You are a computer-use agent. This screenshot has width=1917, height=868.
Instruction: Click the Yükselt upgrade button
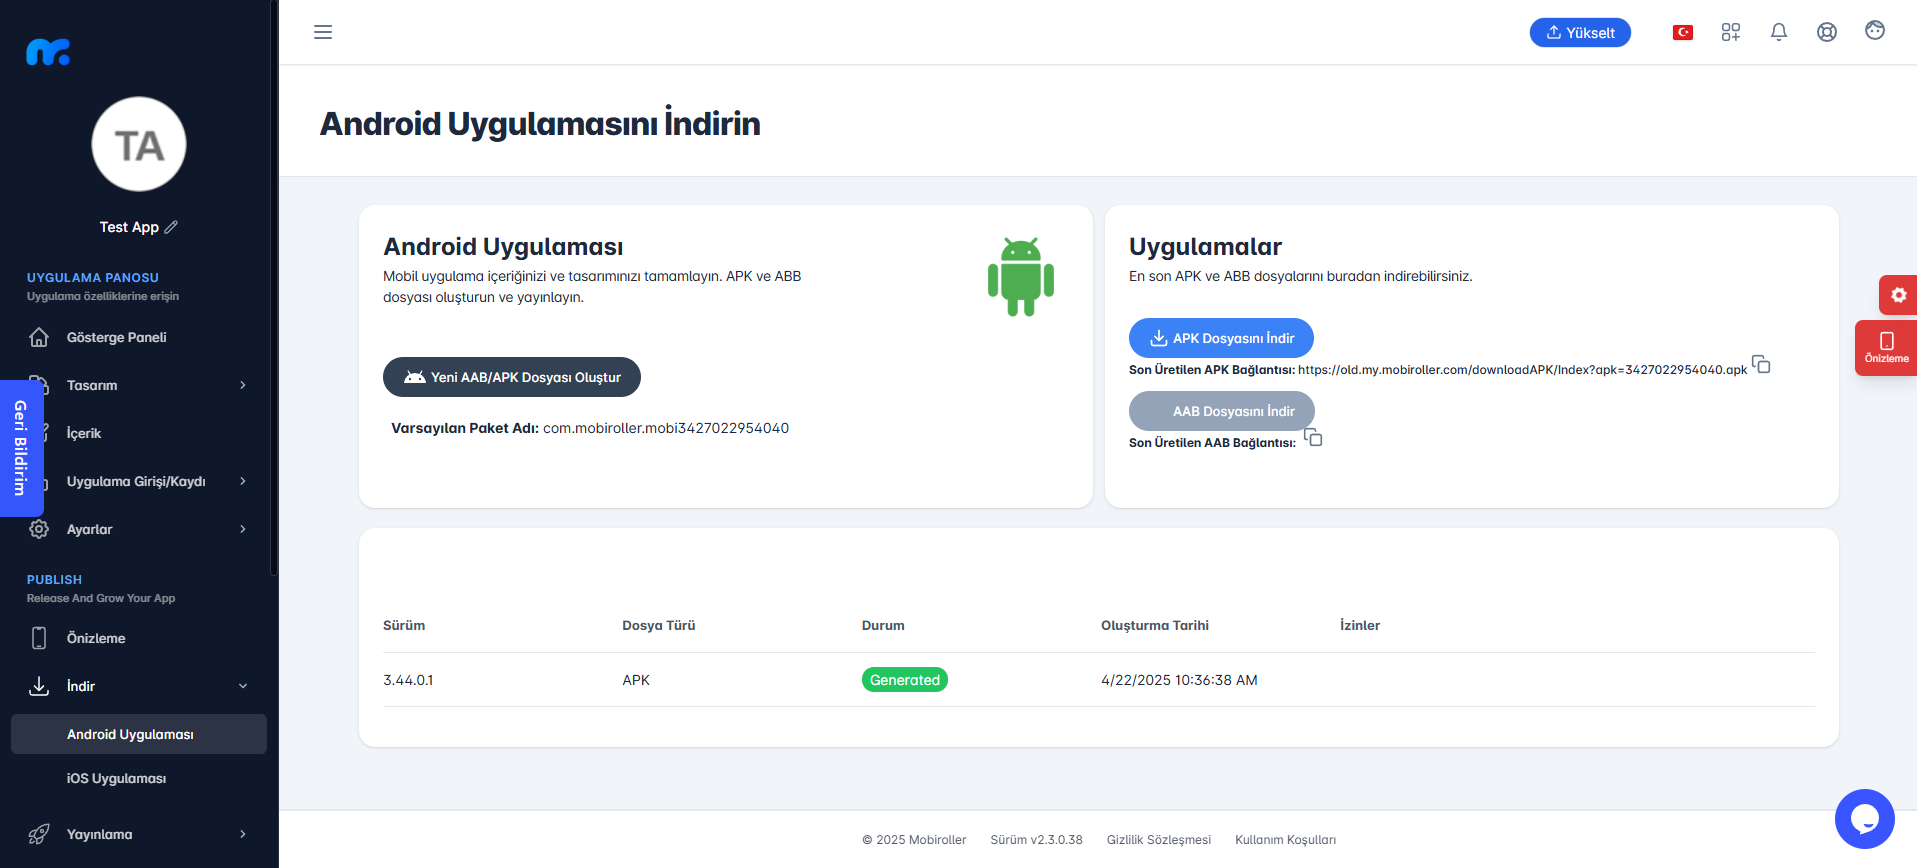point(1580,33)
